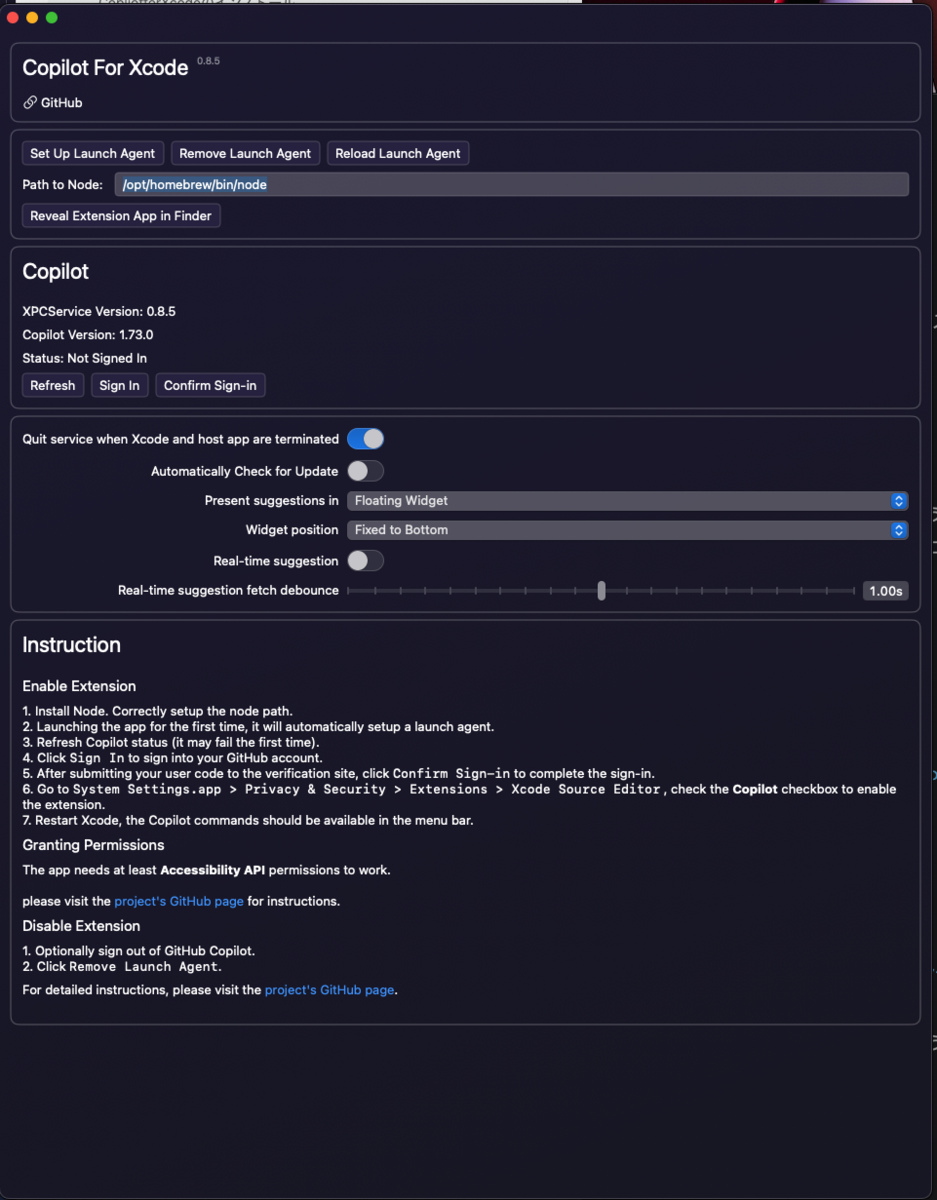937x1200 pixels.
Task: Click Reload Launch Agent button
Action: (x=397, y=153)
